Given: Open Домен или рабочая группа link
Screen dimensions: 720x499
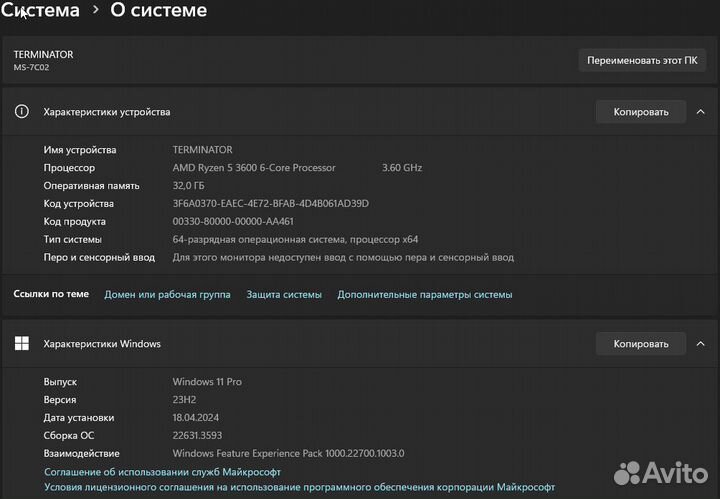Looking at the screenshot, I should (x=167, y=295).
